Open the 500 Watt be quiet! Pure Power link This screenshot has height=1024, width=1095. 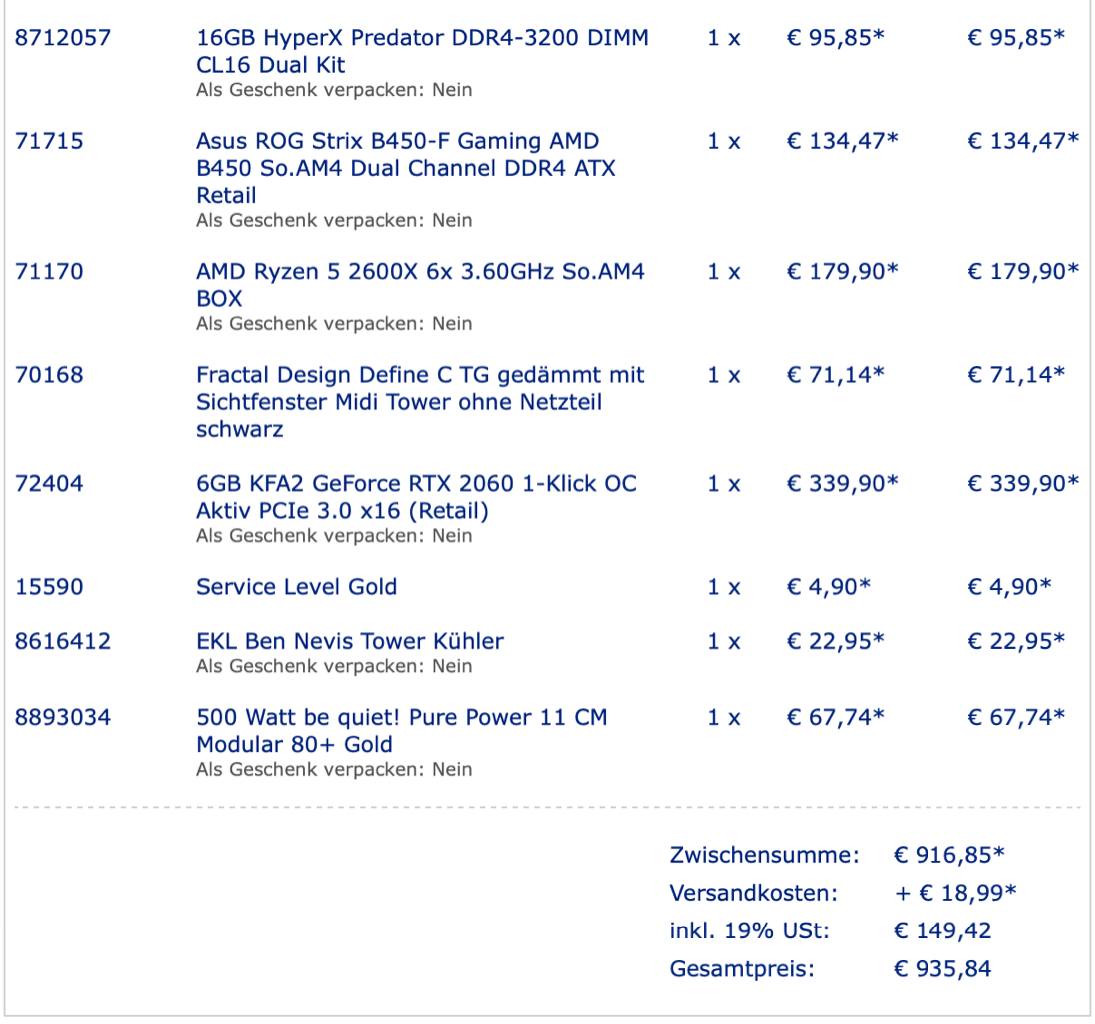coord(402,731)
